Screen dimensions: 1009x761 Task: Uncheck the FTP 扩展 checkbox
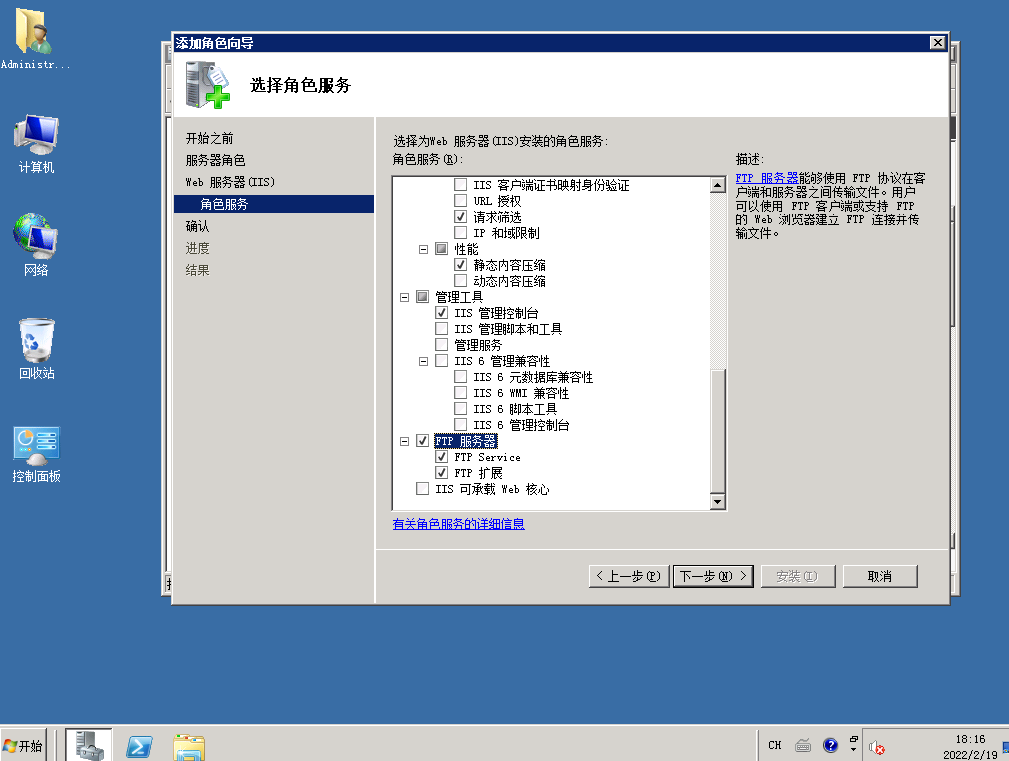click(x=441, y=473)
